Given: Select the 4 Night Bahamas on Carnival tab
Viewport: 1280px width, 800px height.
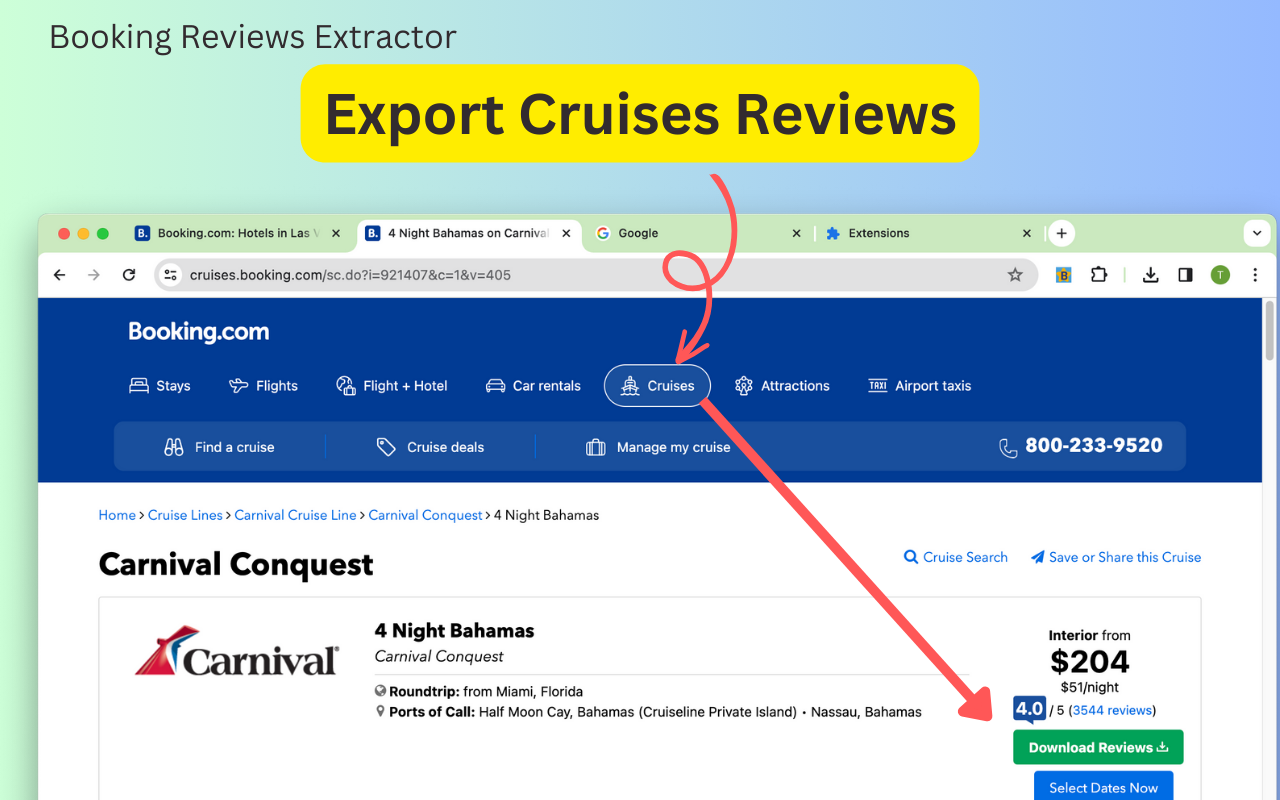Looking at the screenshot, I should pos(467,233).
